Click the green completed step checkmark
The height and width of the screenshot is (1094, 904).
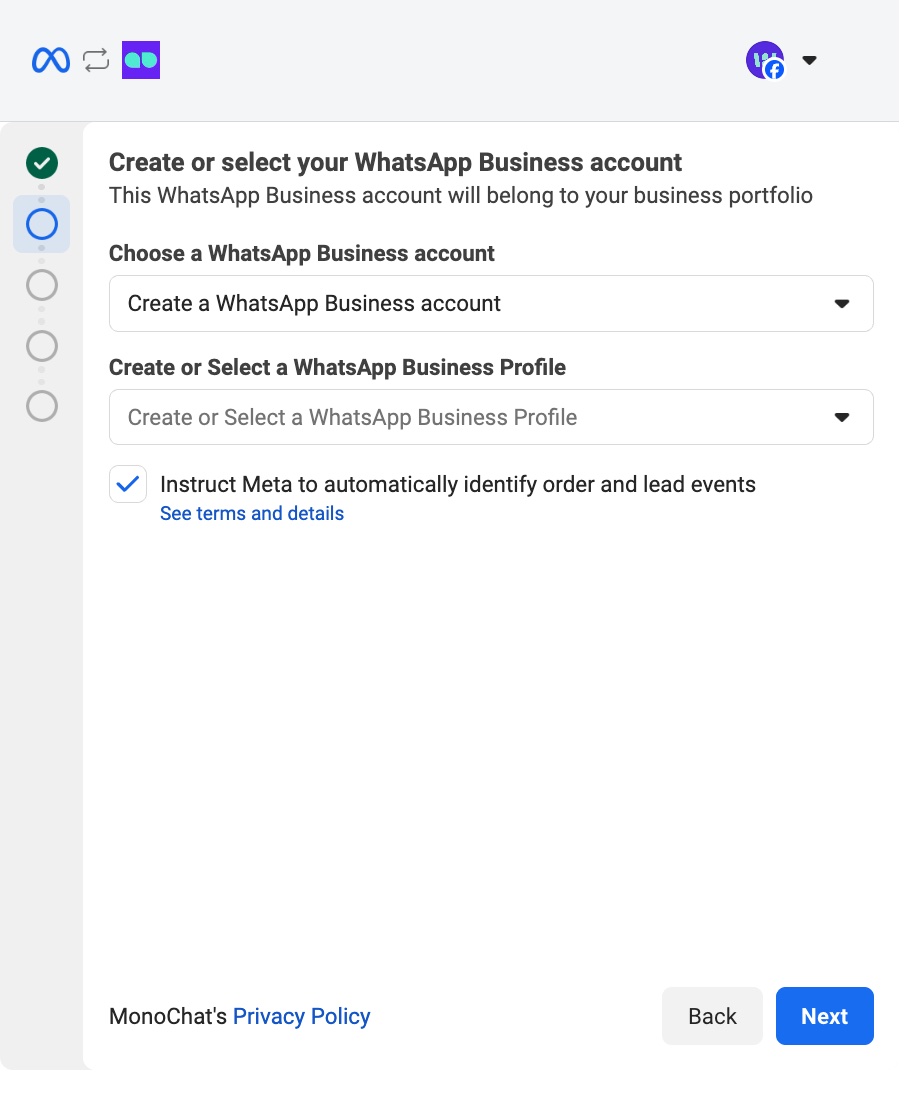point(41,163)
